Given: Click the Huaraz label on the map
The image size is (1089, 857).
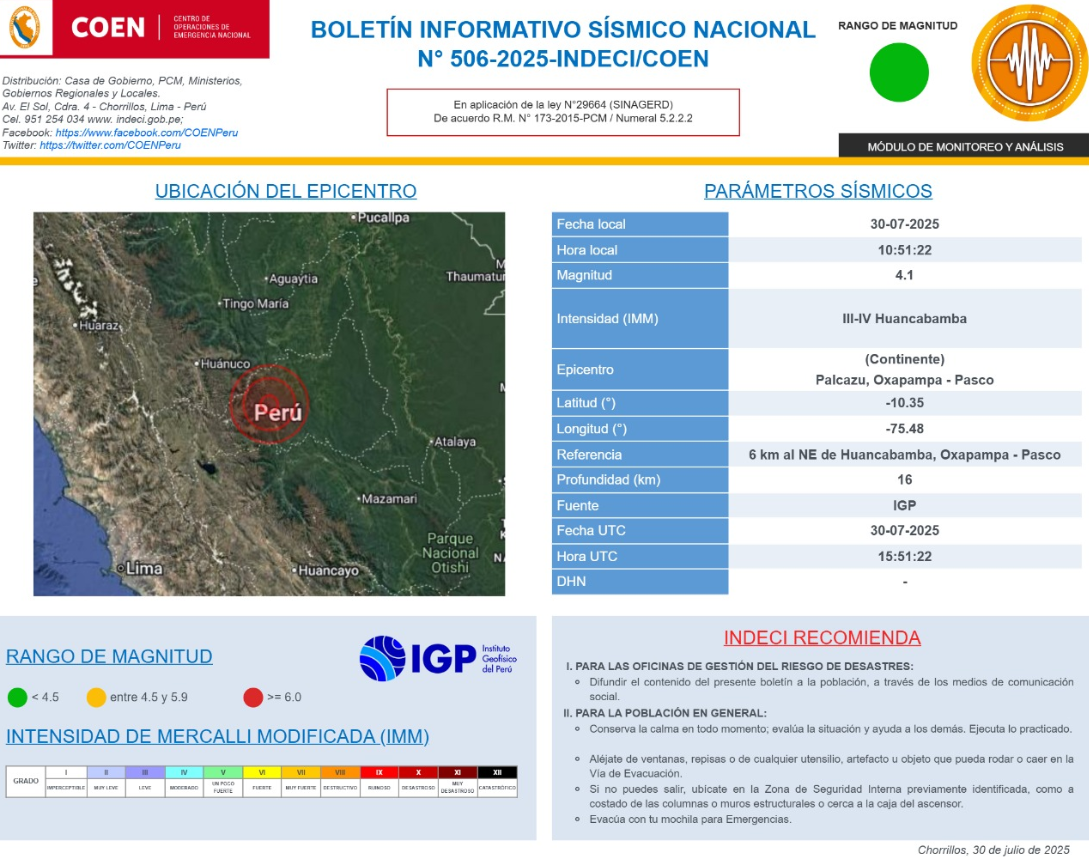Looking at the screenshot, I should pos(99,325).
